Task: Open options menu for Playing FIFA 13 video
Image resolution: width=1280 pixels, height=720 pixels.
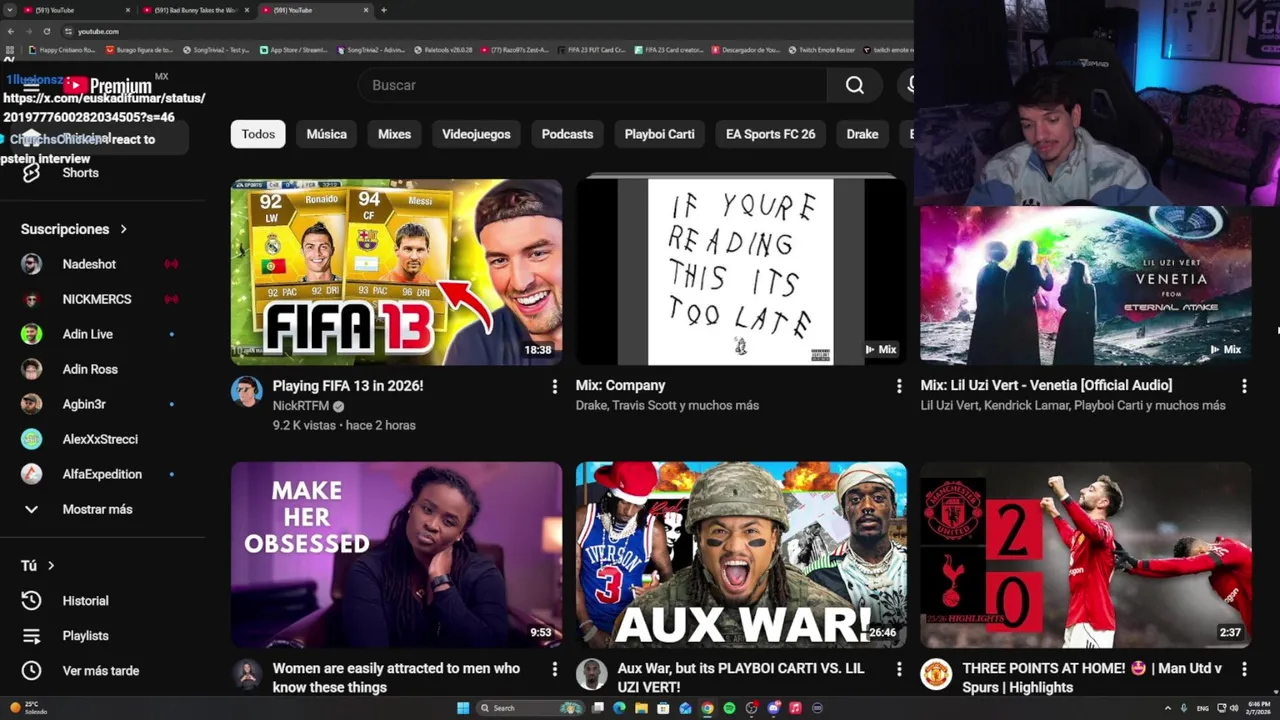Action: click(554, 386)
